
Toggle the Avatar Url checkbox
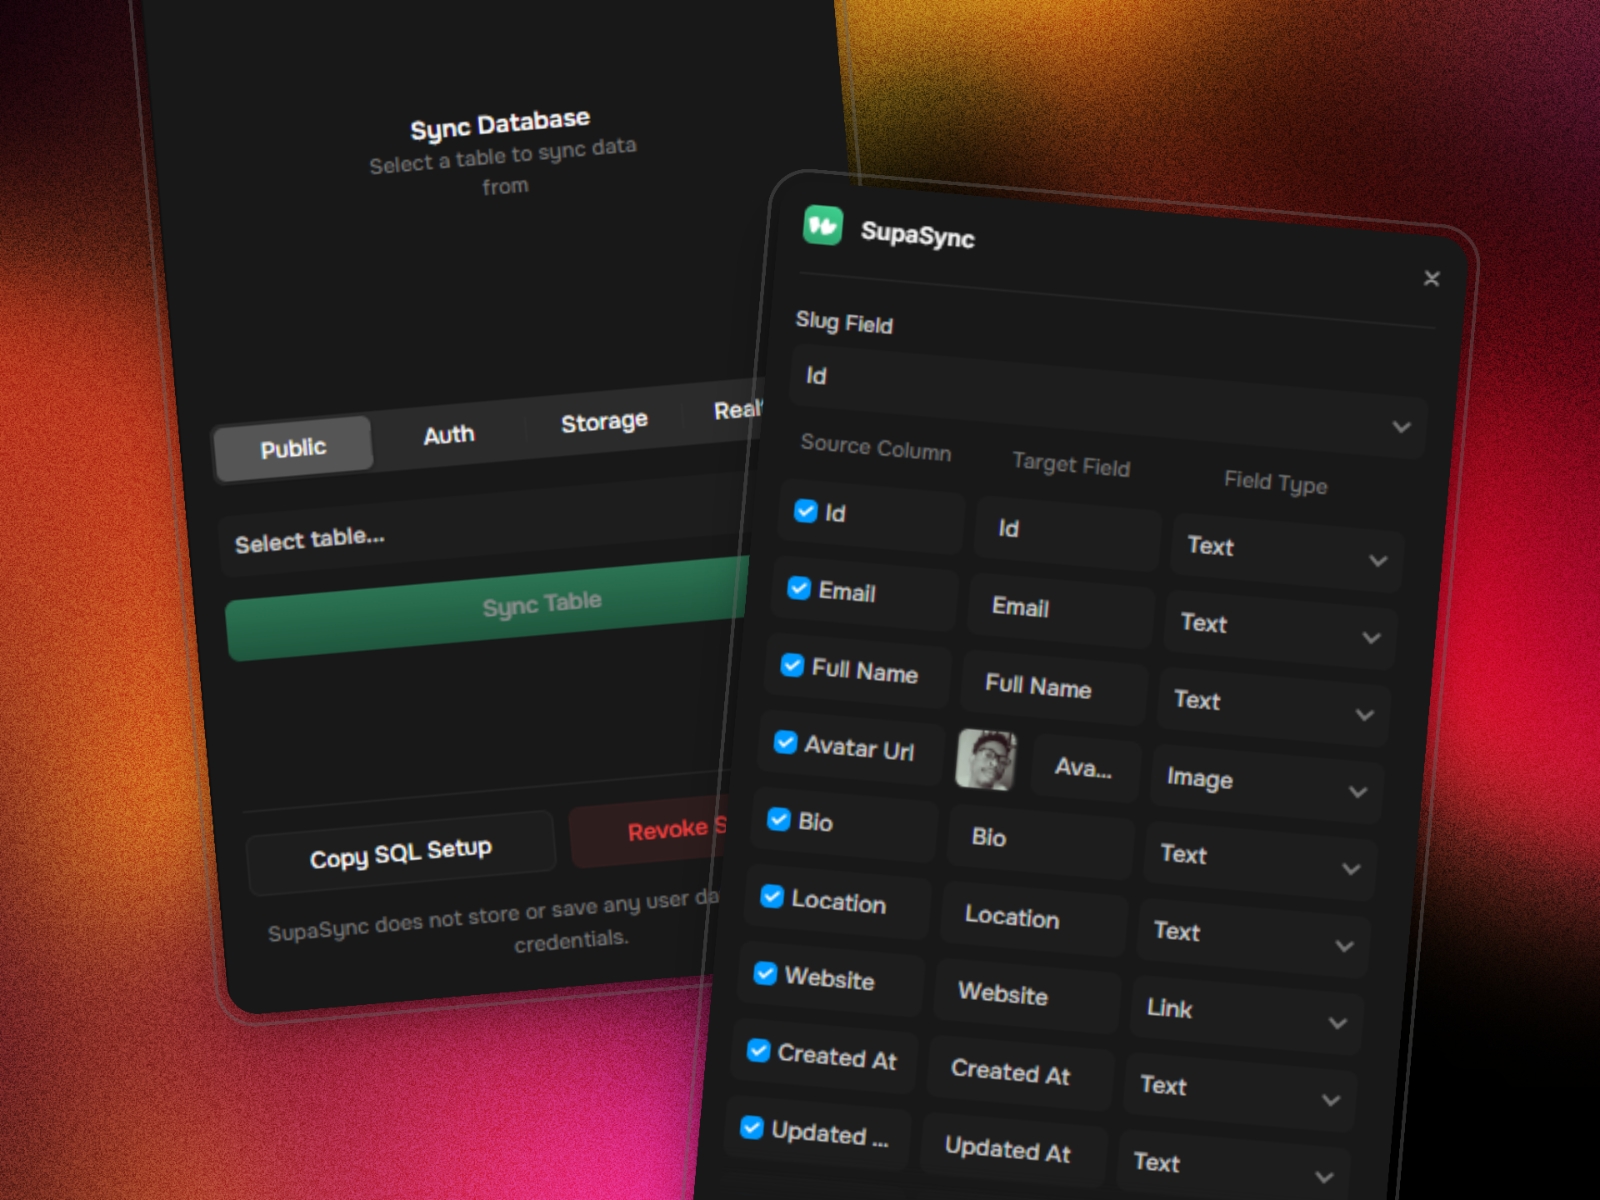click(x=784, y=742)
